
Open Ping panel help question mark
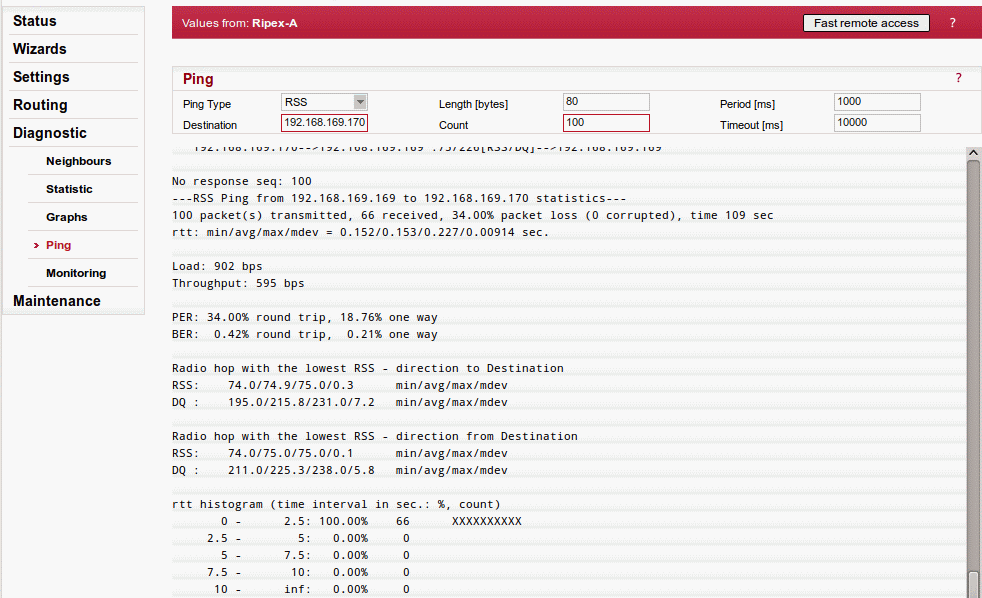pyautogui.click(x=958, y=78)
